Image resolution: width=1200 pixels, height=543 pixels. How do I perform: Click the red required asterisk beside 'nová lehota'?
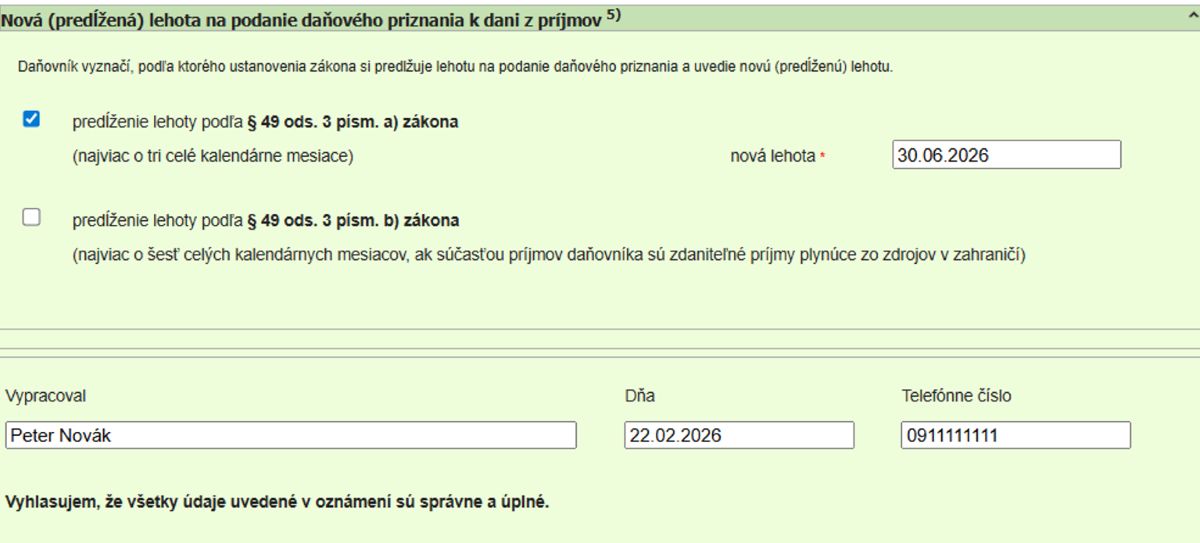(x=823, y=157)
